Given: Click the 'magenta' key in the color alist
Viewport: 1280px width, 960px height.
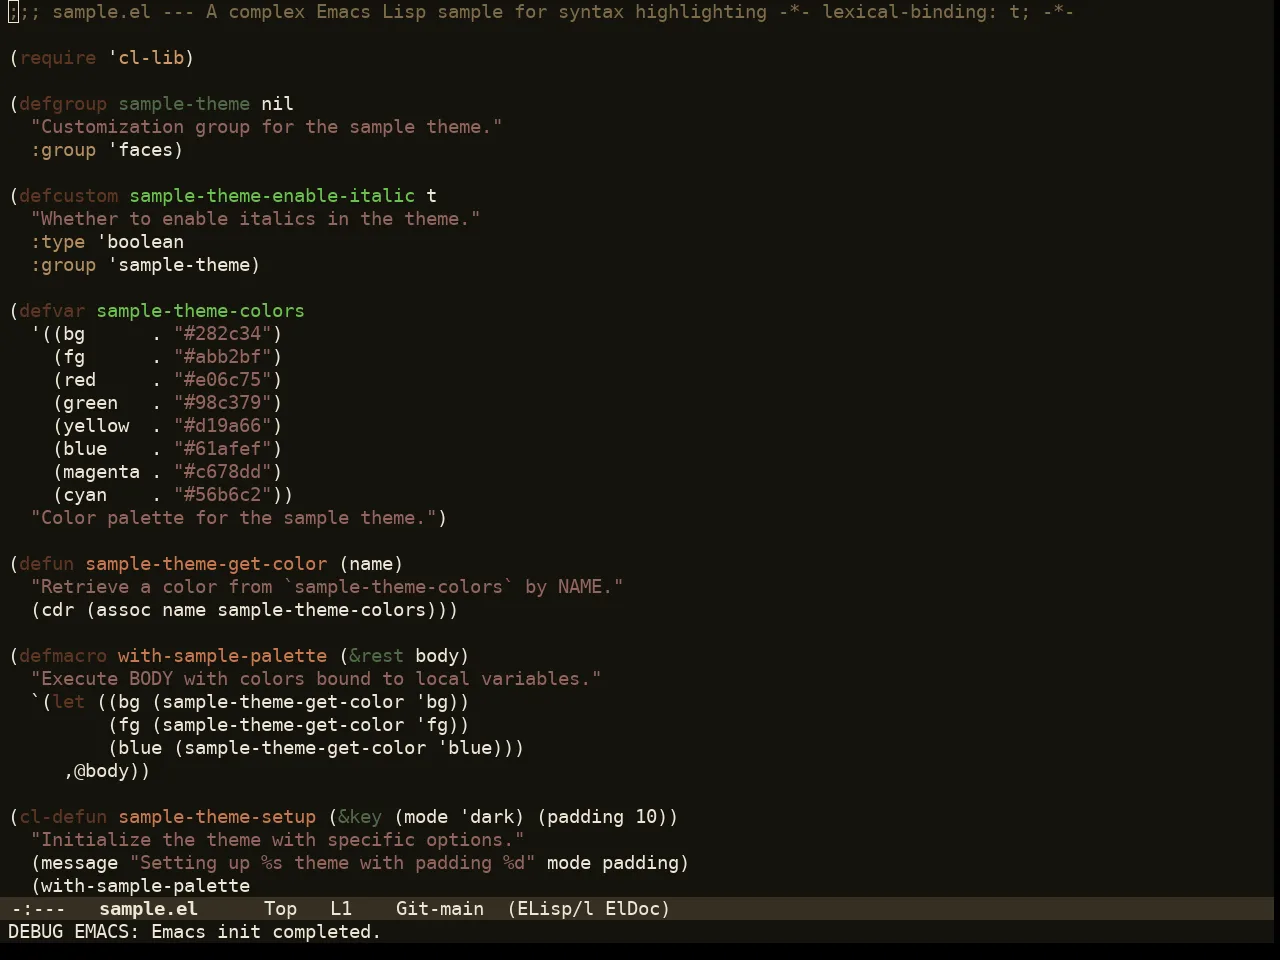Looking at the screenshot, I should coord(102,472).
